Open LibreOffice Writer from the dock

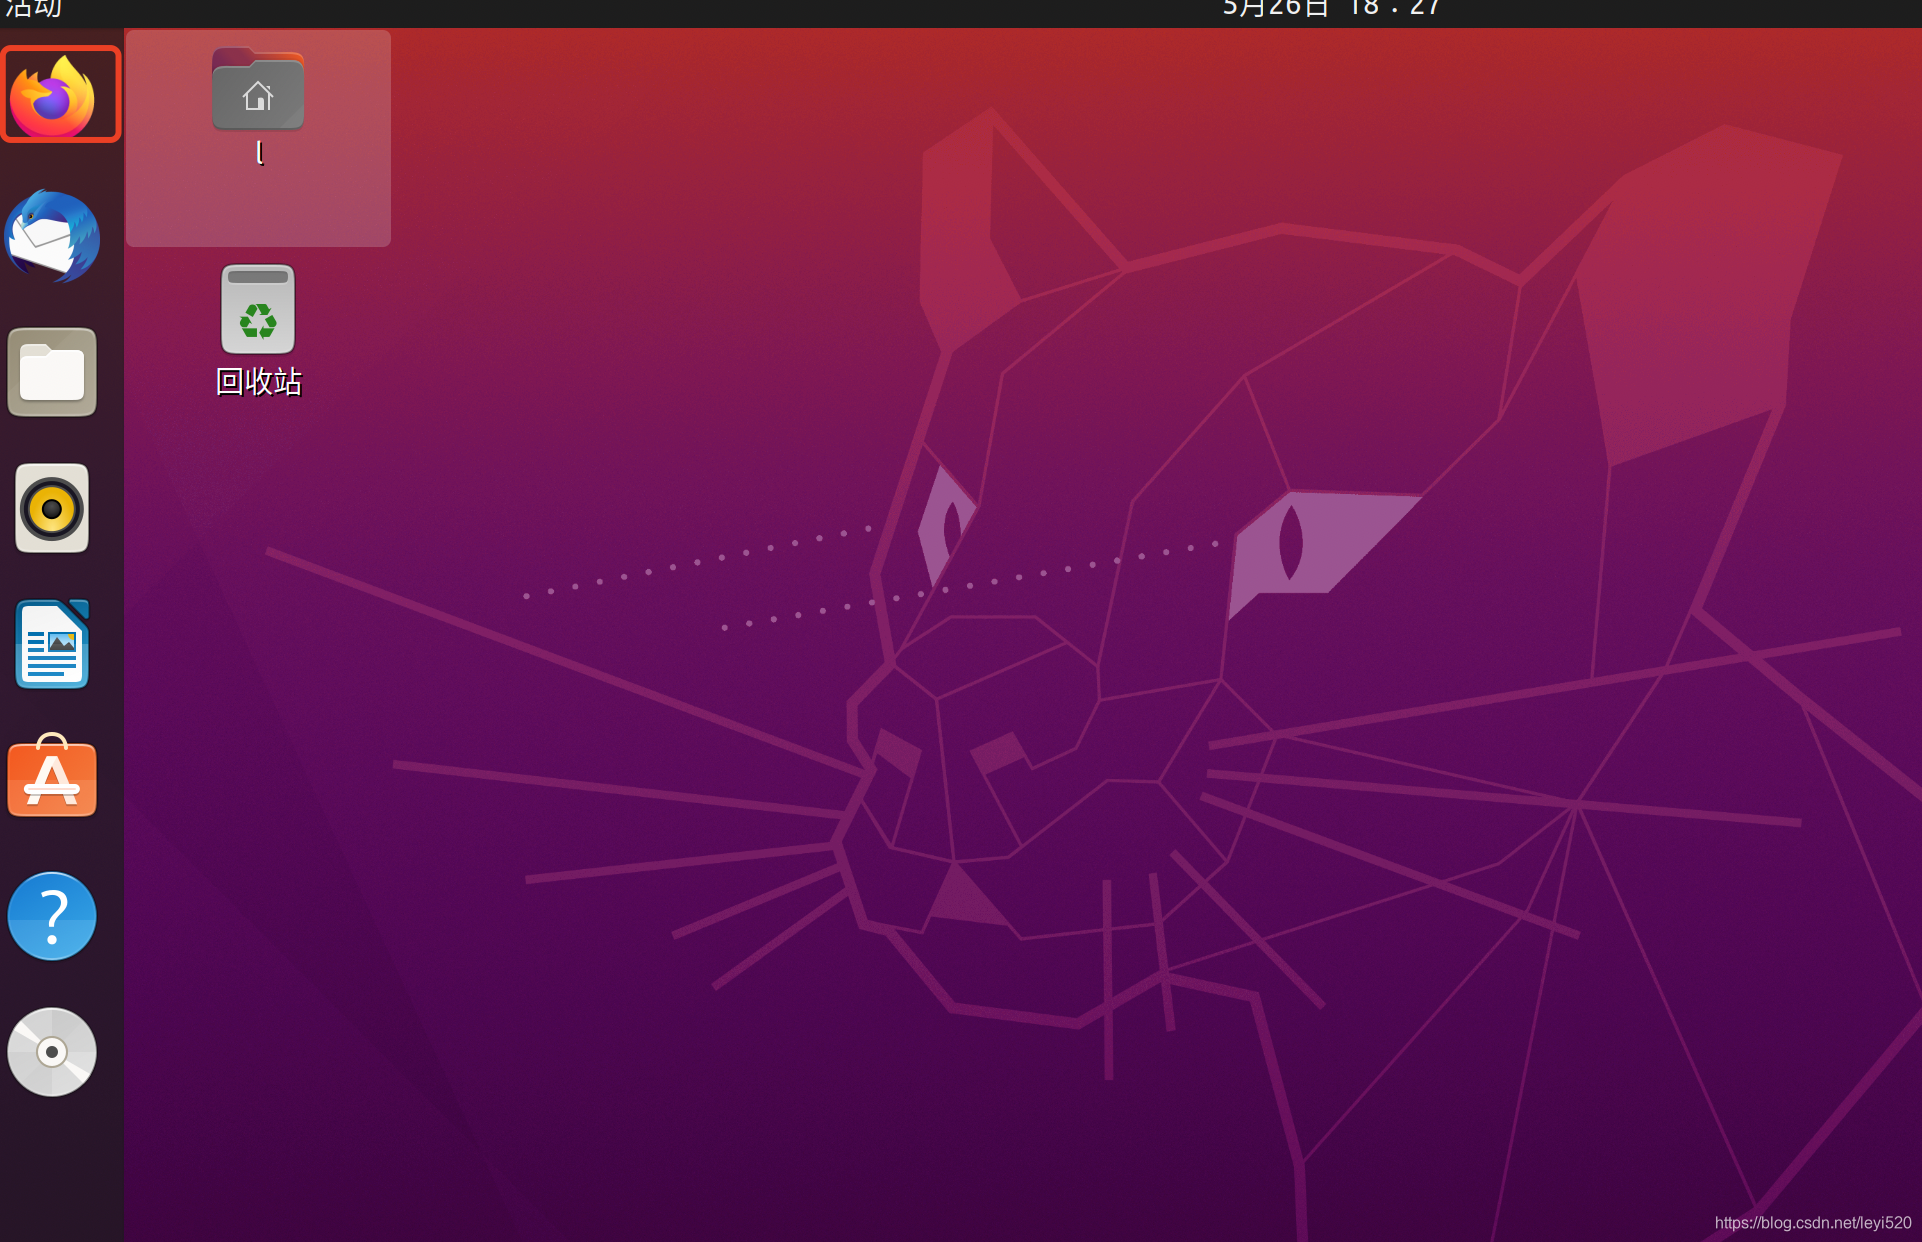[x=52, y=644]
